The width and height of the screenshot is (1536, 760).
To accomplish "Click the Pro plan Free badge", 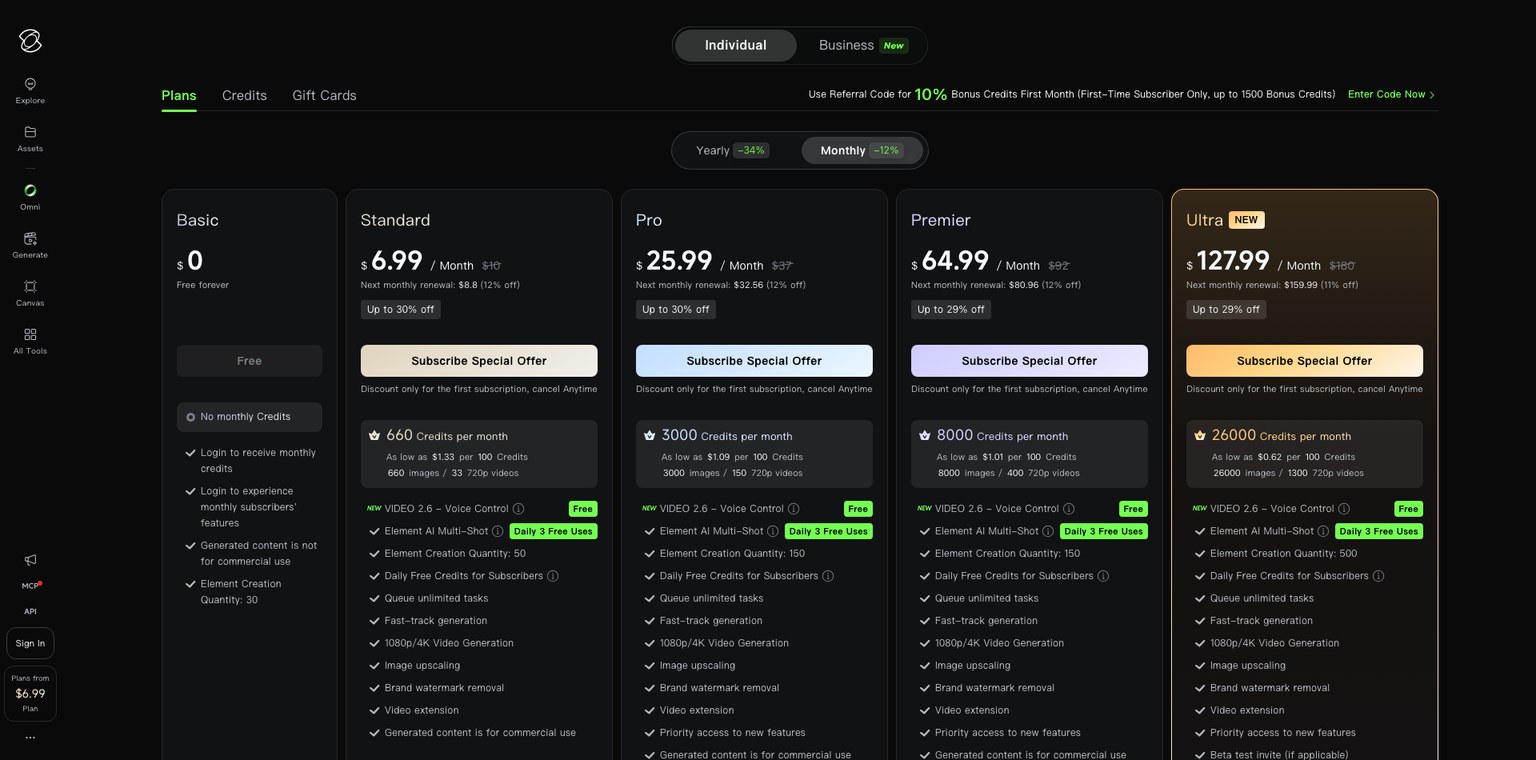I will coord(857,509).
